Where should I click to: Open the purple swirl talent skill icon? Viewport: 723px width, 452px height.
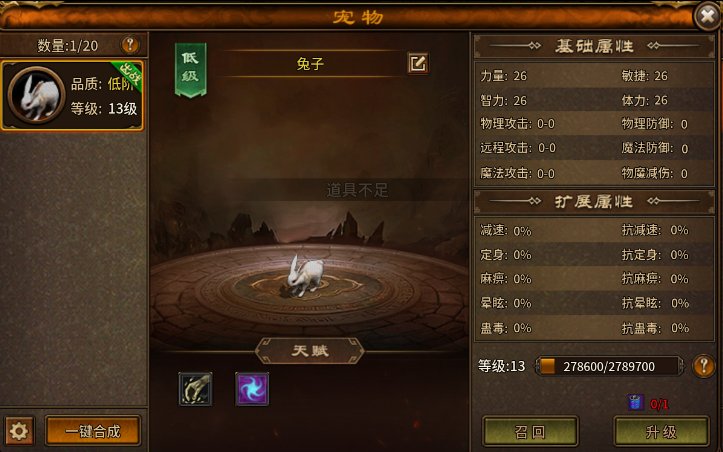click(x=252, y=389)
